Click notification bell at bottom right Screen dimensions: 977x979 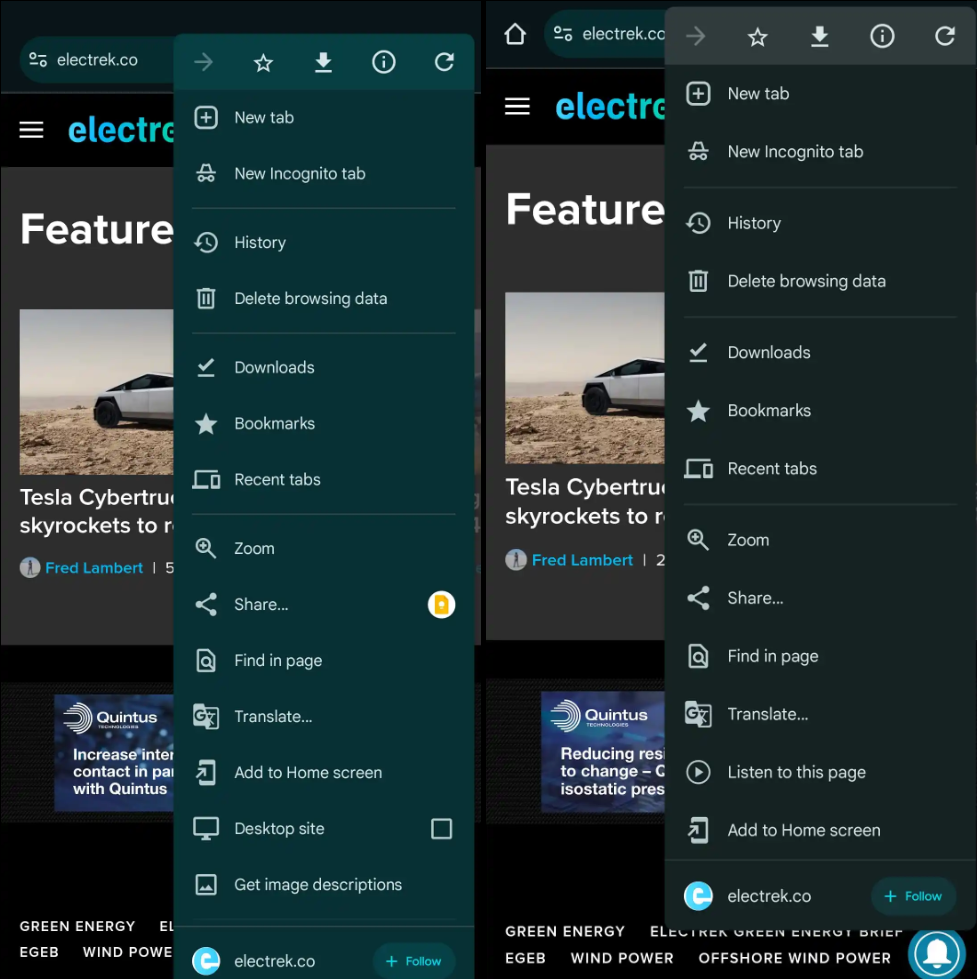coord(937,953)
